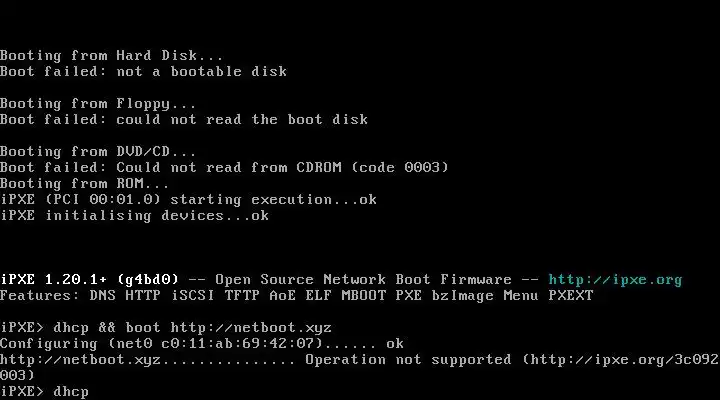Screen dimensions: 720x400
Task: Click 'Booting from Floppy...' line
Action: [x=98, y=104]
